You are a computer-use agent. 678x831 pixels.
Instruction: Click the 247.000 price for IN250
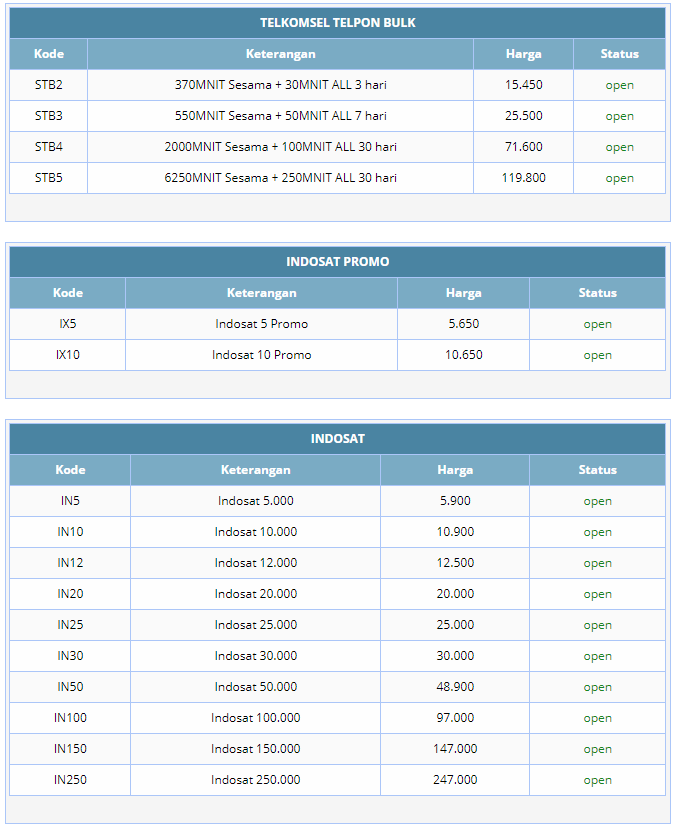click(x=455, y=780)
